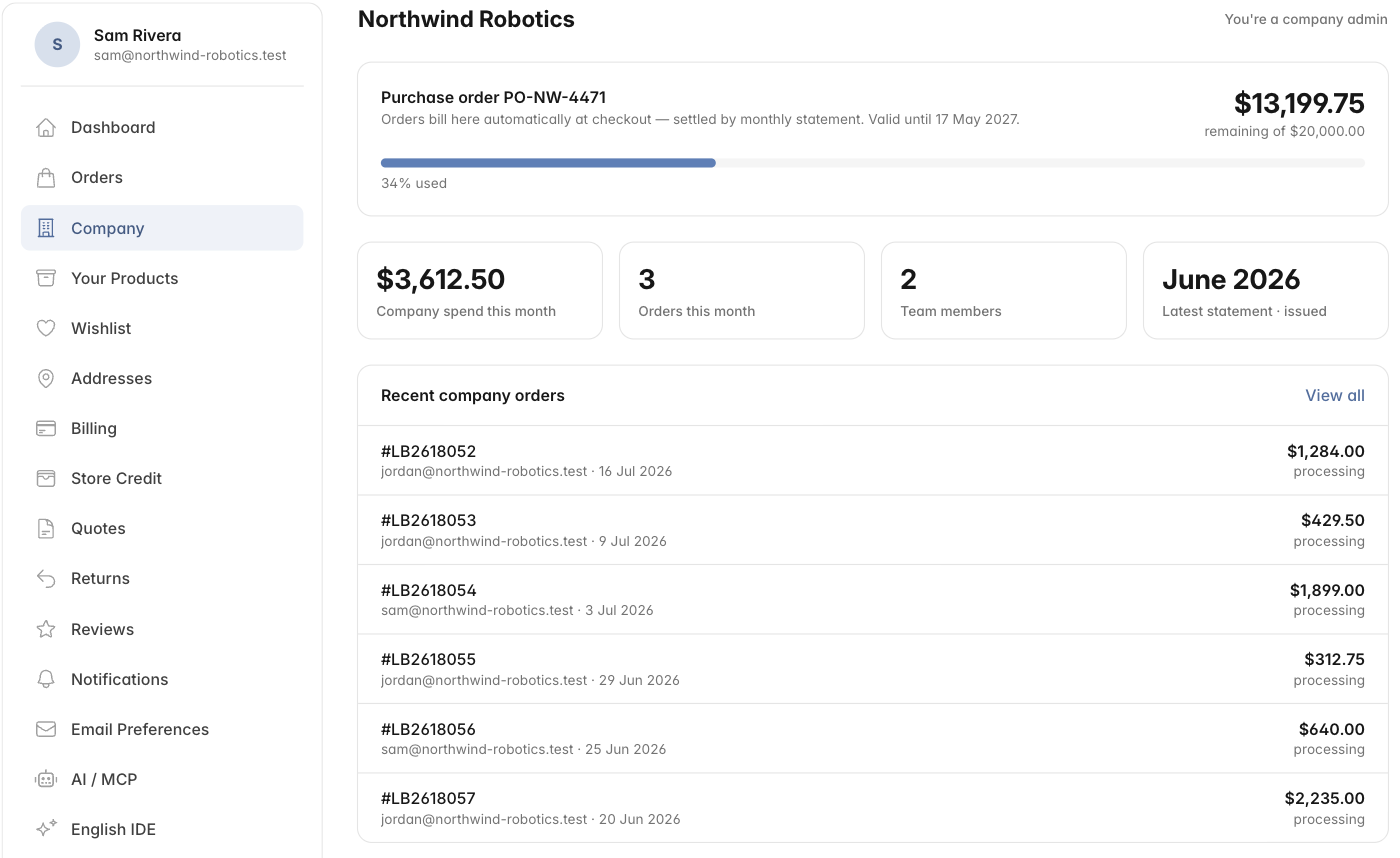Click the View all orders link
Viewport: 1400px width, 858px height.
1334,395
